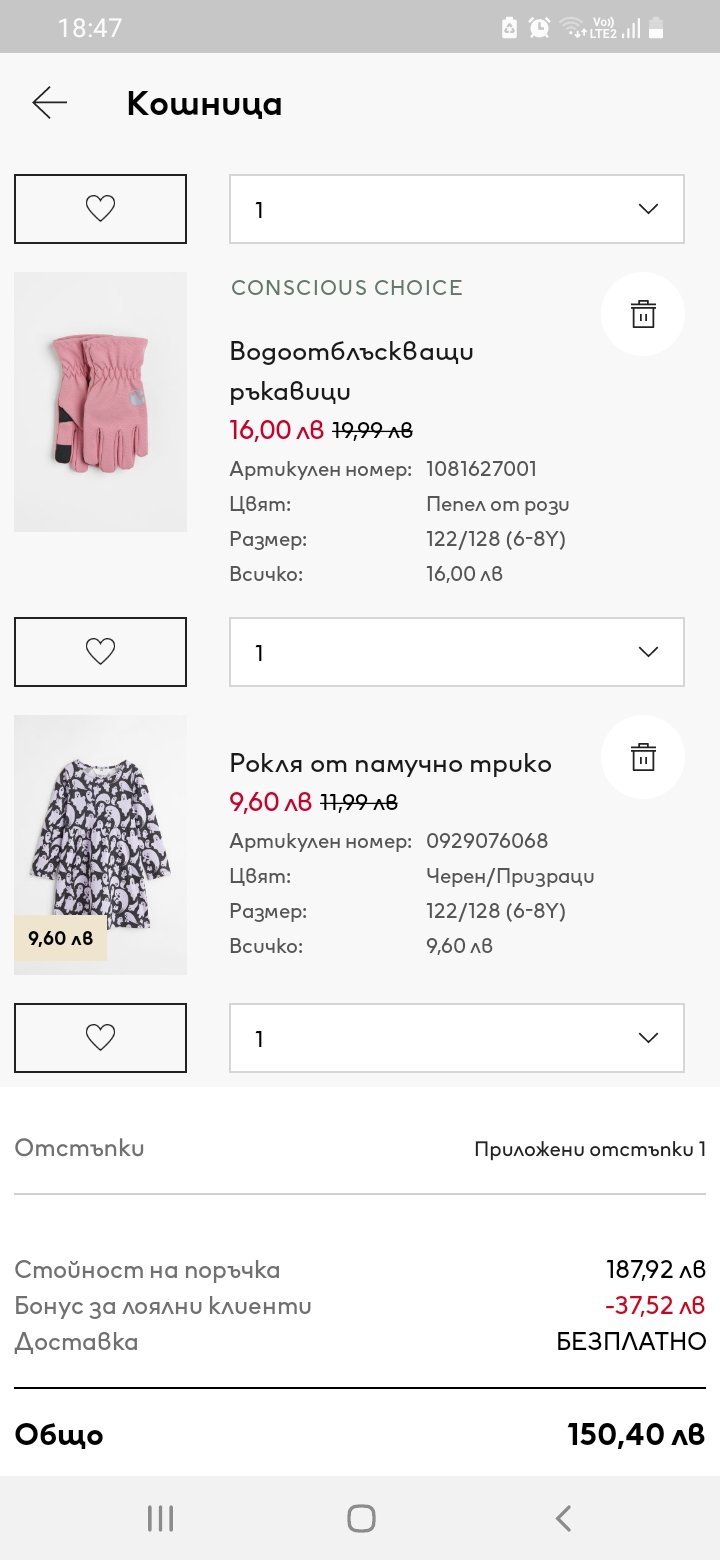Open quantity dropdown for the pink gloves
This screenshot has height=1560, width=720.
[x=456, y=652]
